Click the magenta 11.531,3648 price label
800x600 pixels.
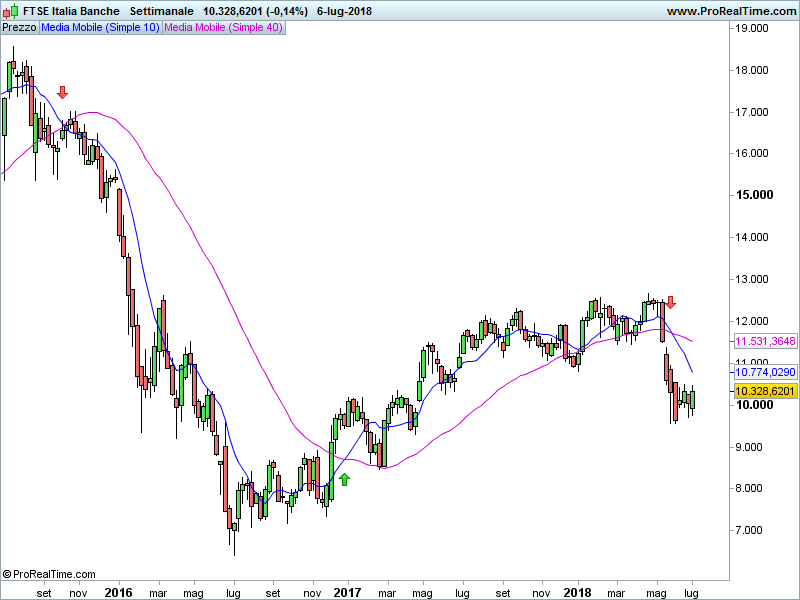(765, 341)
